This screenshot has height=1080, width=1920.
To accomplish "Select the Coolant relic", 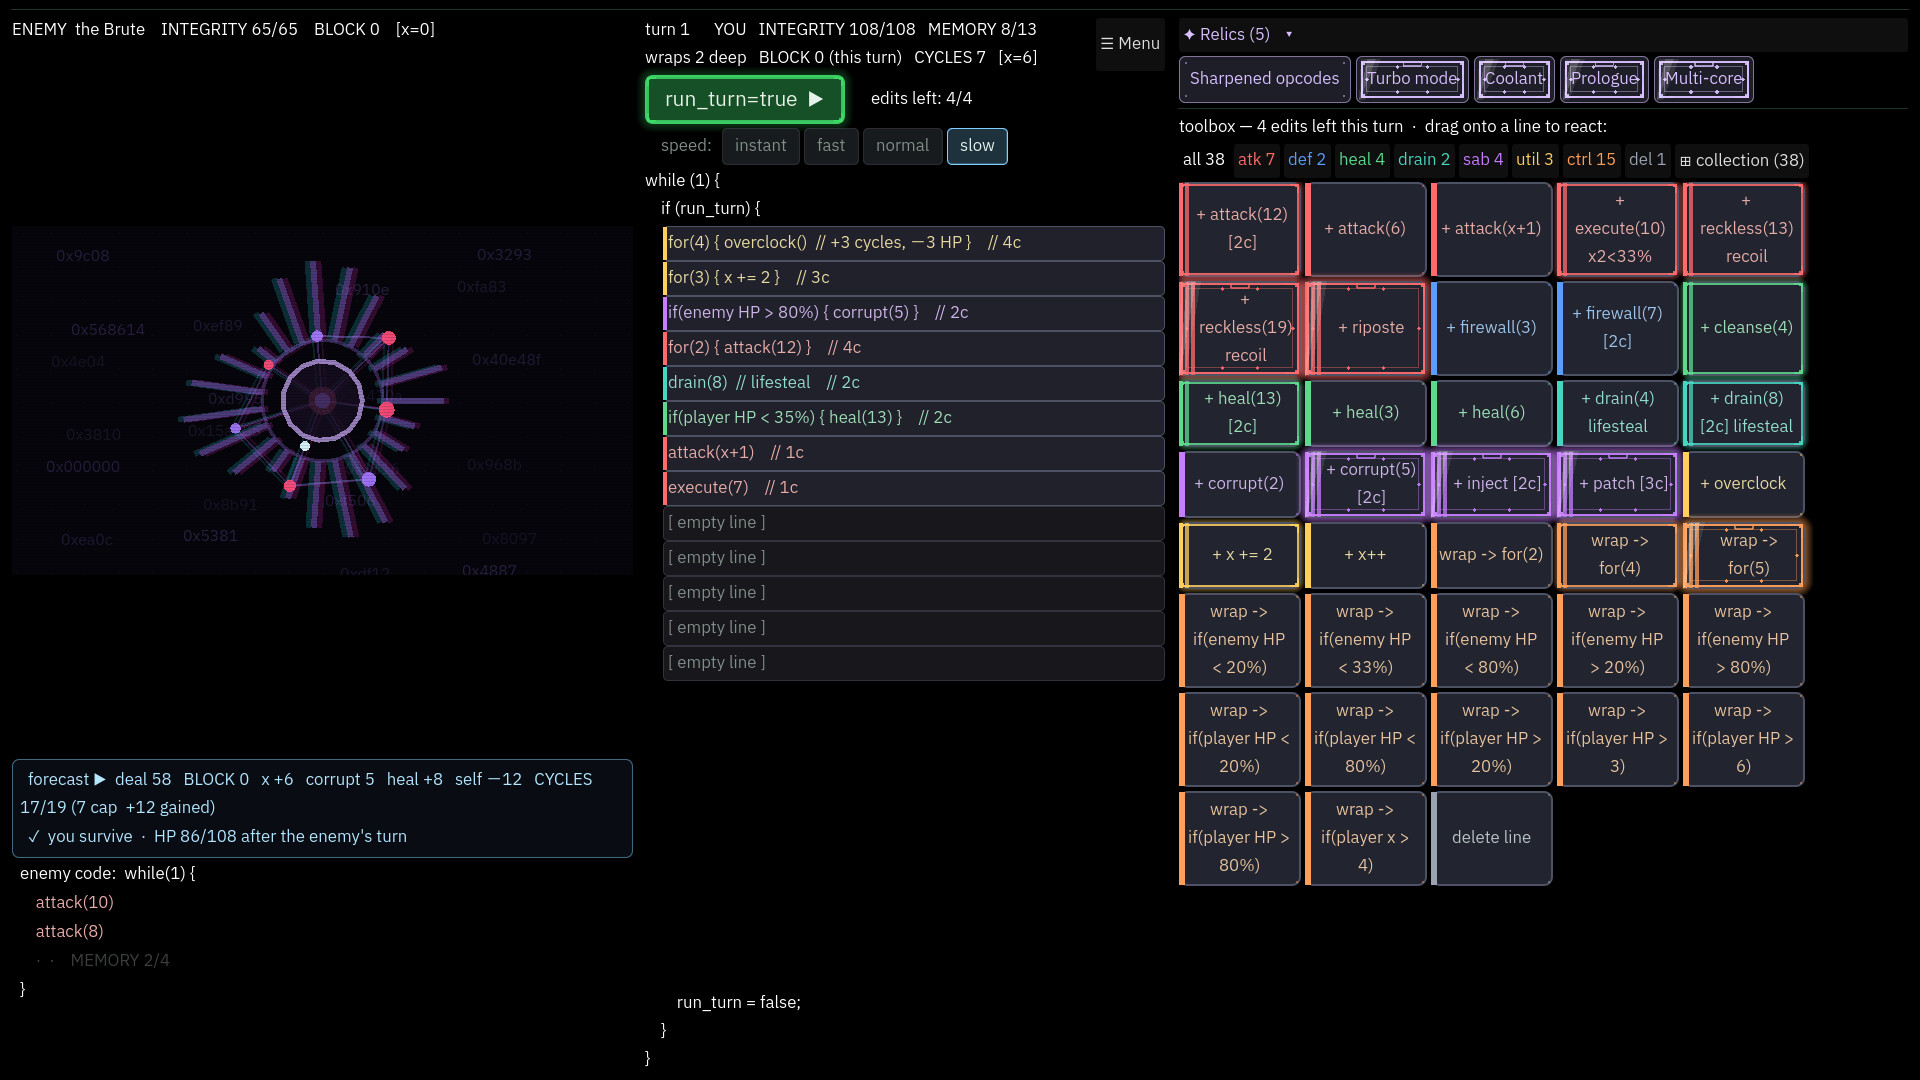I will (1514, 79).
